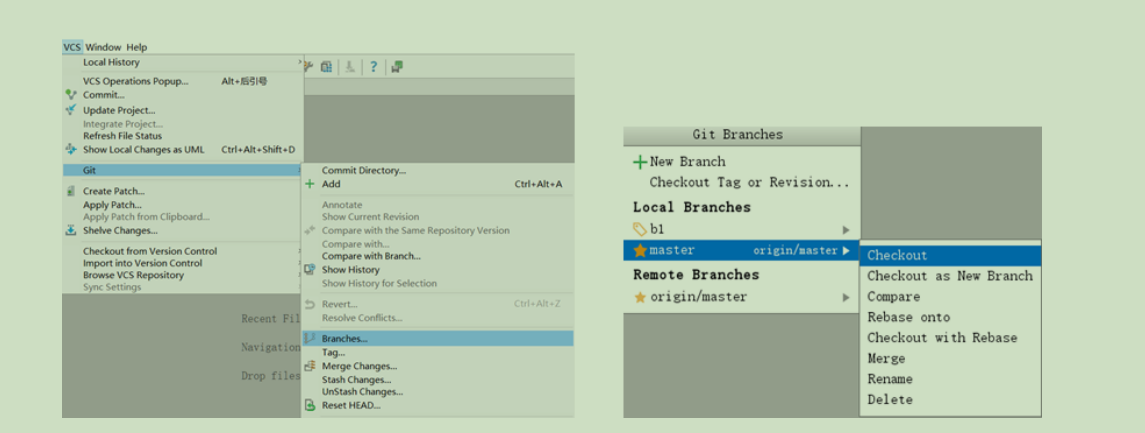Viewport: 1145px width, 433px height.
Task: Click the green plus icon beside Add
Action: coord(310,184)
